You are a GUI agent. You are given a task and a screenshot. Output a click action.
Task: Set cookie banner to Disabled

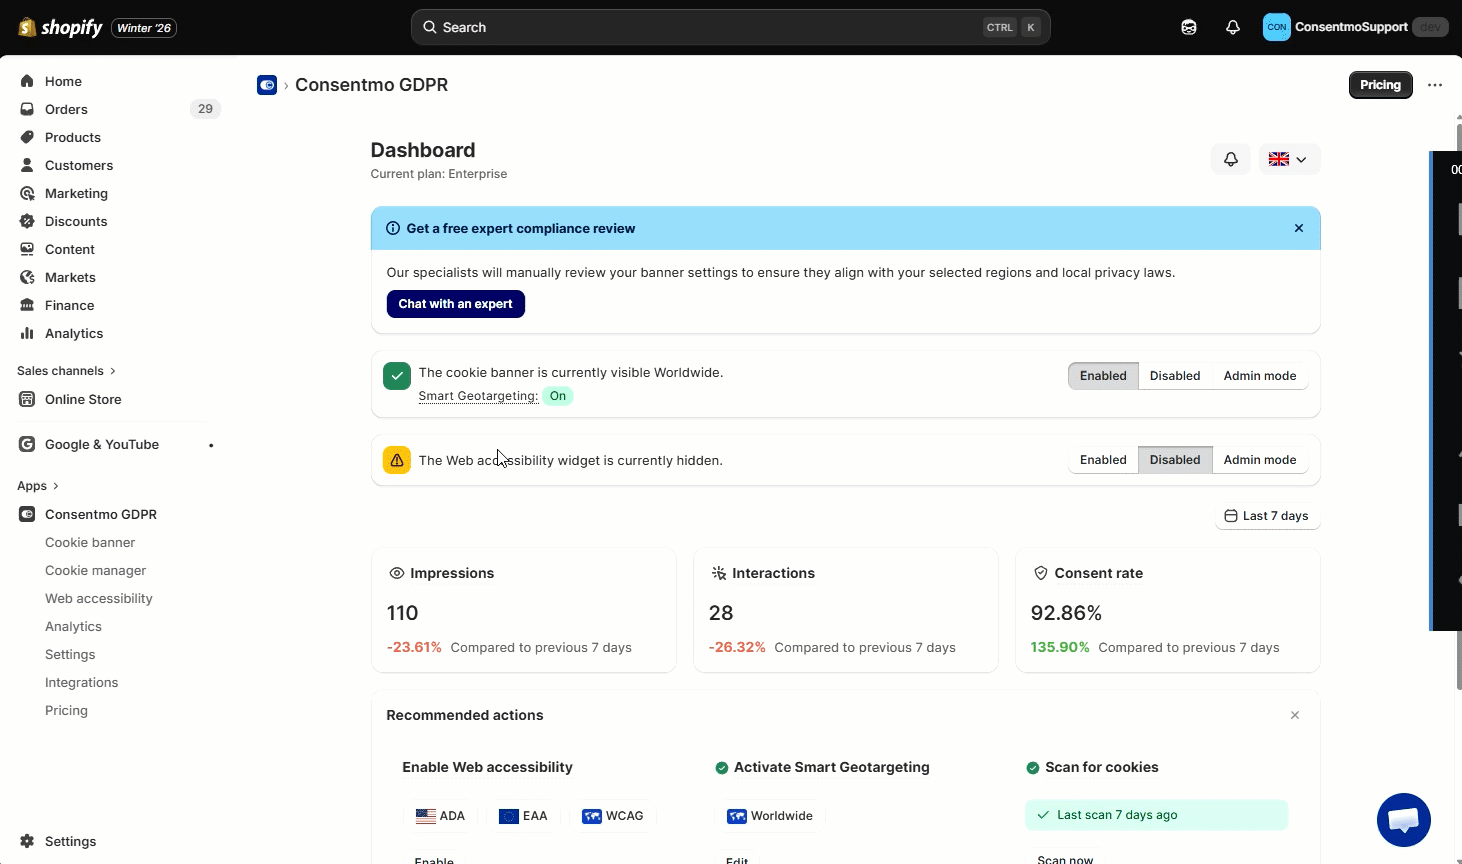(x=1174, y=376)
